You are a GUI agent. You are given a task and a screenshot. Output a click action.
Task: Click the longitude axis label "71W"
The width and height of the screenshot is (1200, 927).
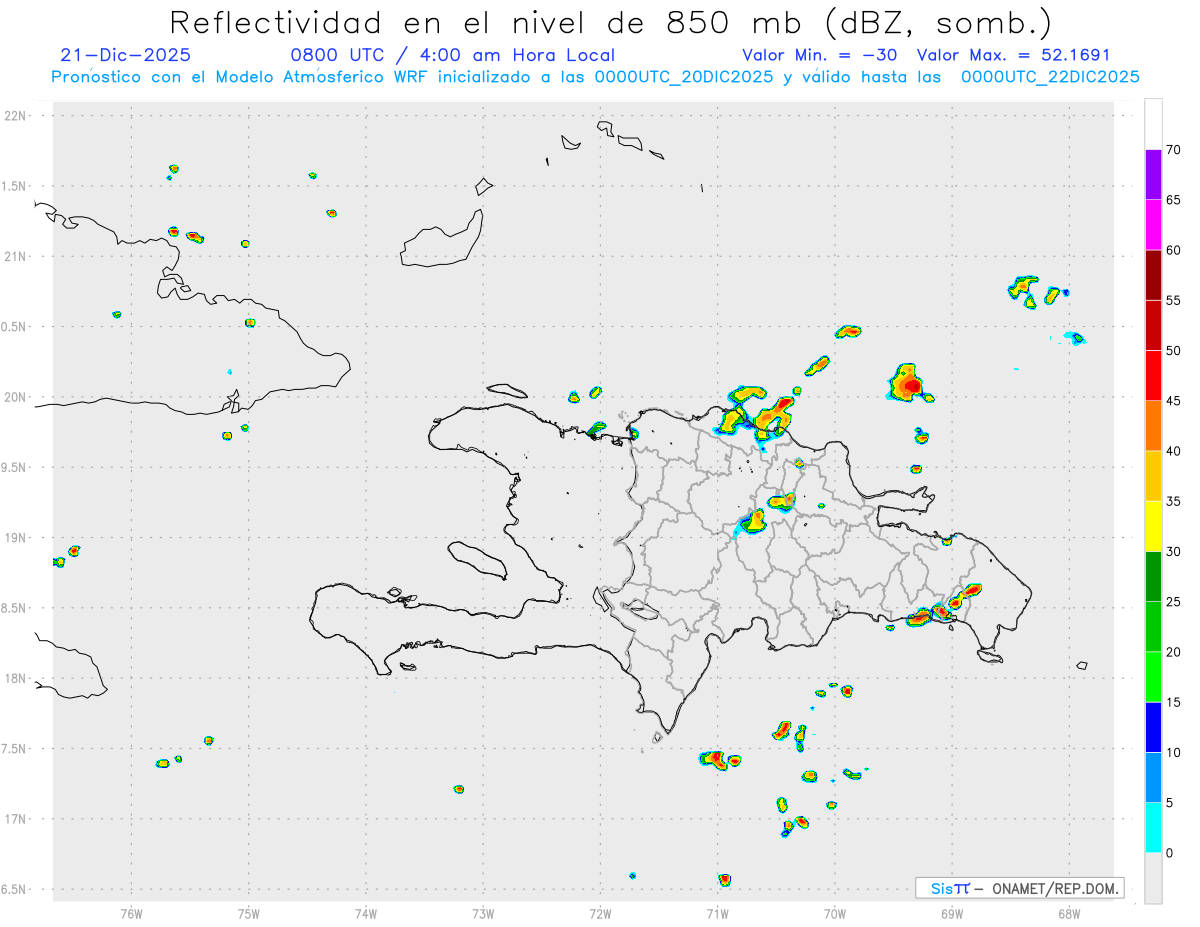click(717, 913)
